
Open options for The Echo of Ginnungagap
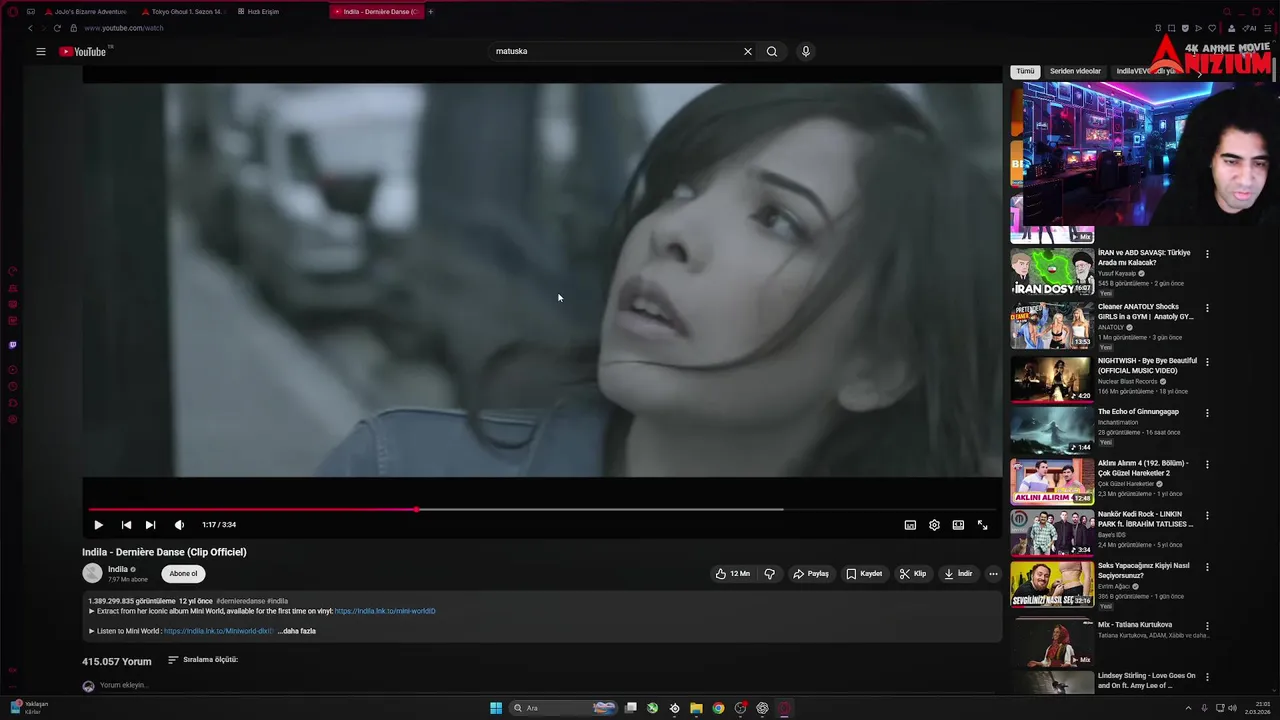click(1207, 413)
